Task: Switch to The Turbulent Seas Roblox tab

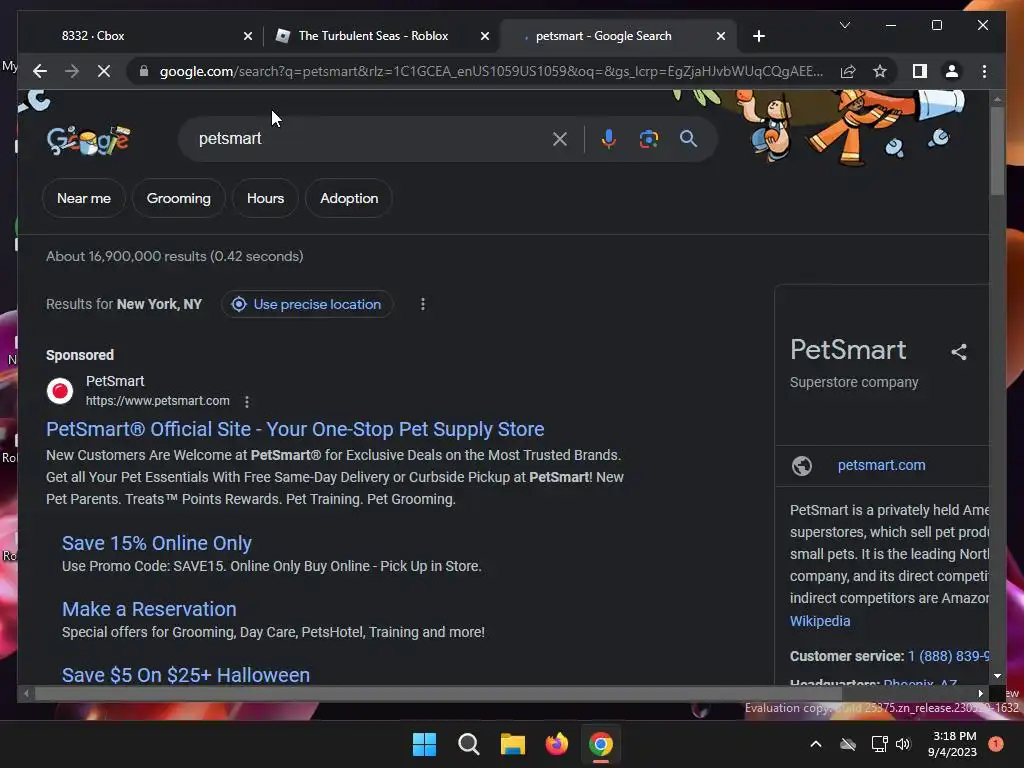Action: 373,36
